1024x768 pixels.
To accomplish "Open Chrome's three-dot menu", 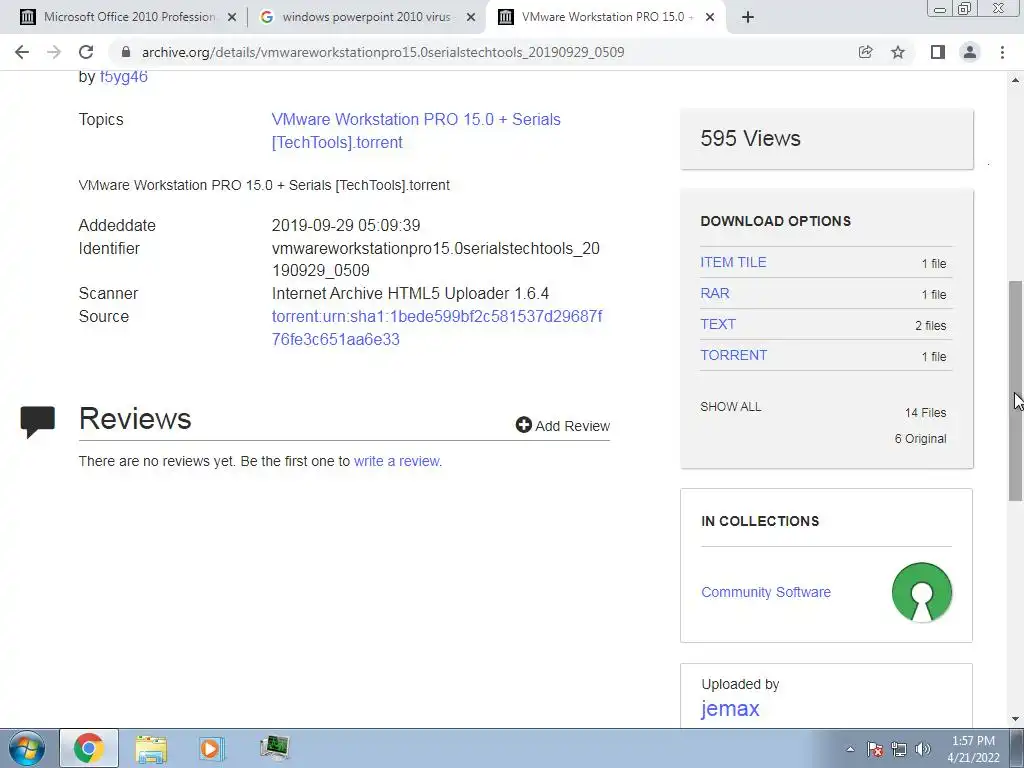I will [x=1002, y=52].
